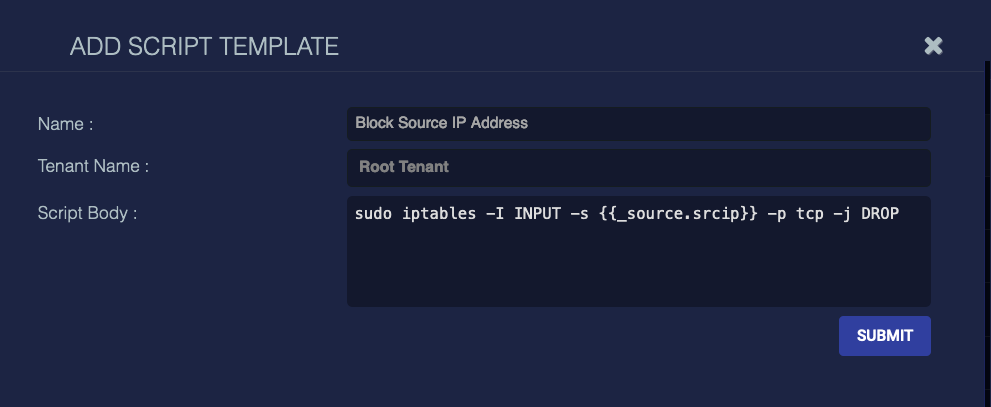
Task: Click the 'Root Tenant' text
Action: (404, 167)
